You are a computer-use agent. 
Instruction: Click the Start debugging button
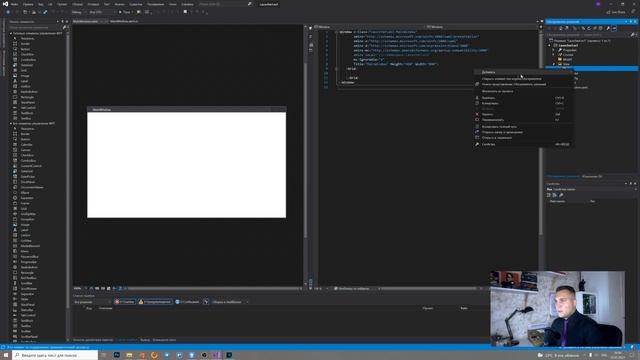point(124,12)
